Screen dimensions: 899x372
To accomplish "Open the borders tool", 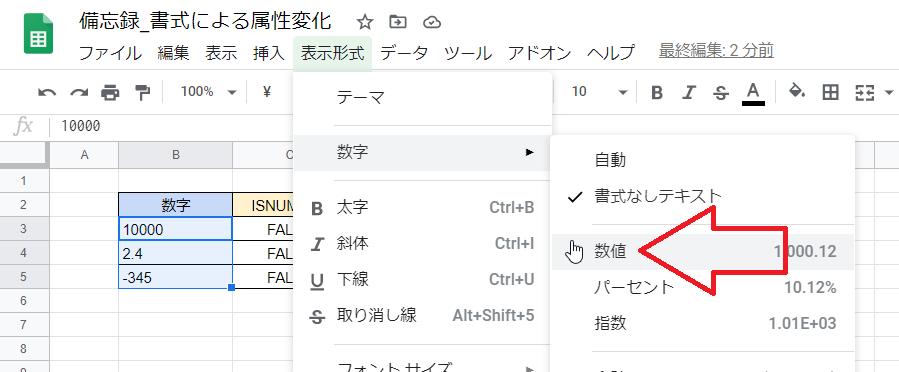I will [x=830, y=92].
